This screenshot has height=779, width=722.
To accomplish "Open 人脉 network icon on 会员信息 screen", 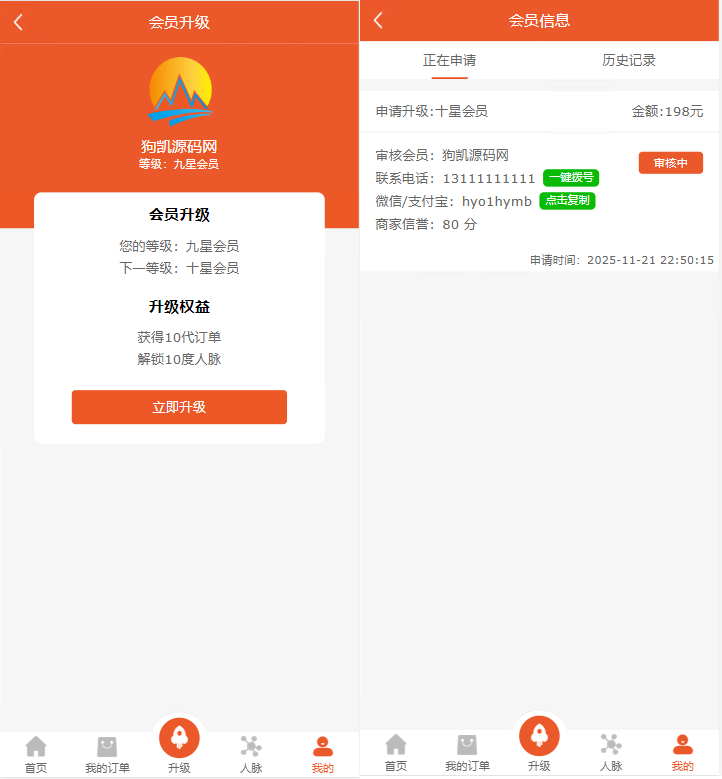I will pos(611,745).
